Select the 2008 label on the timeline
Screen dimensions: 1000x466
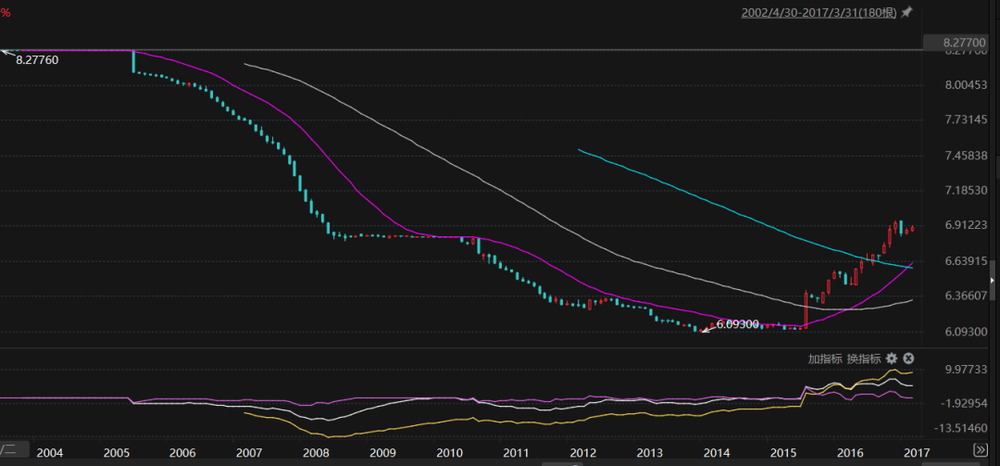pos(315,453)
